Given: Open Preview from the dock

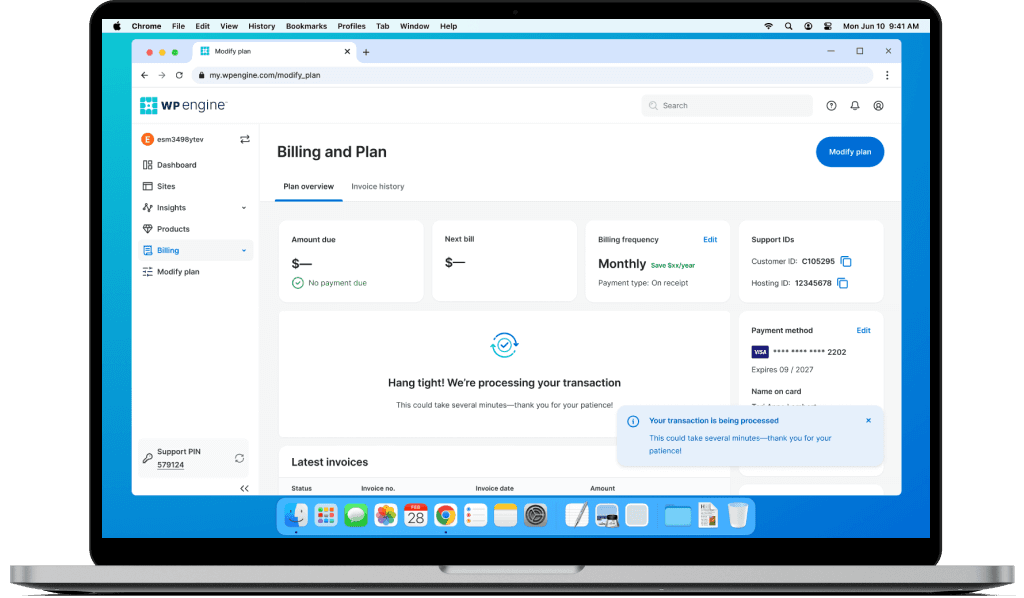Looking at the screenshot, I should (607, 515).
